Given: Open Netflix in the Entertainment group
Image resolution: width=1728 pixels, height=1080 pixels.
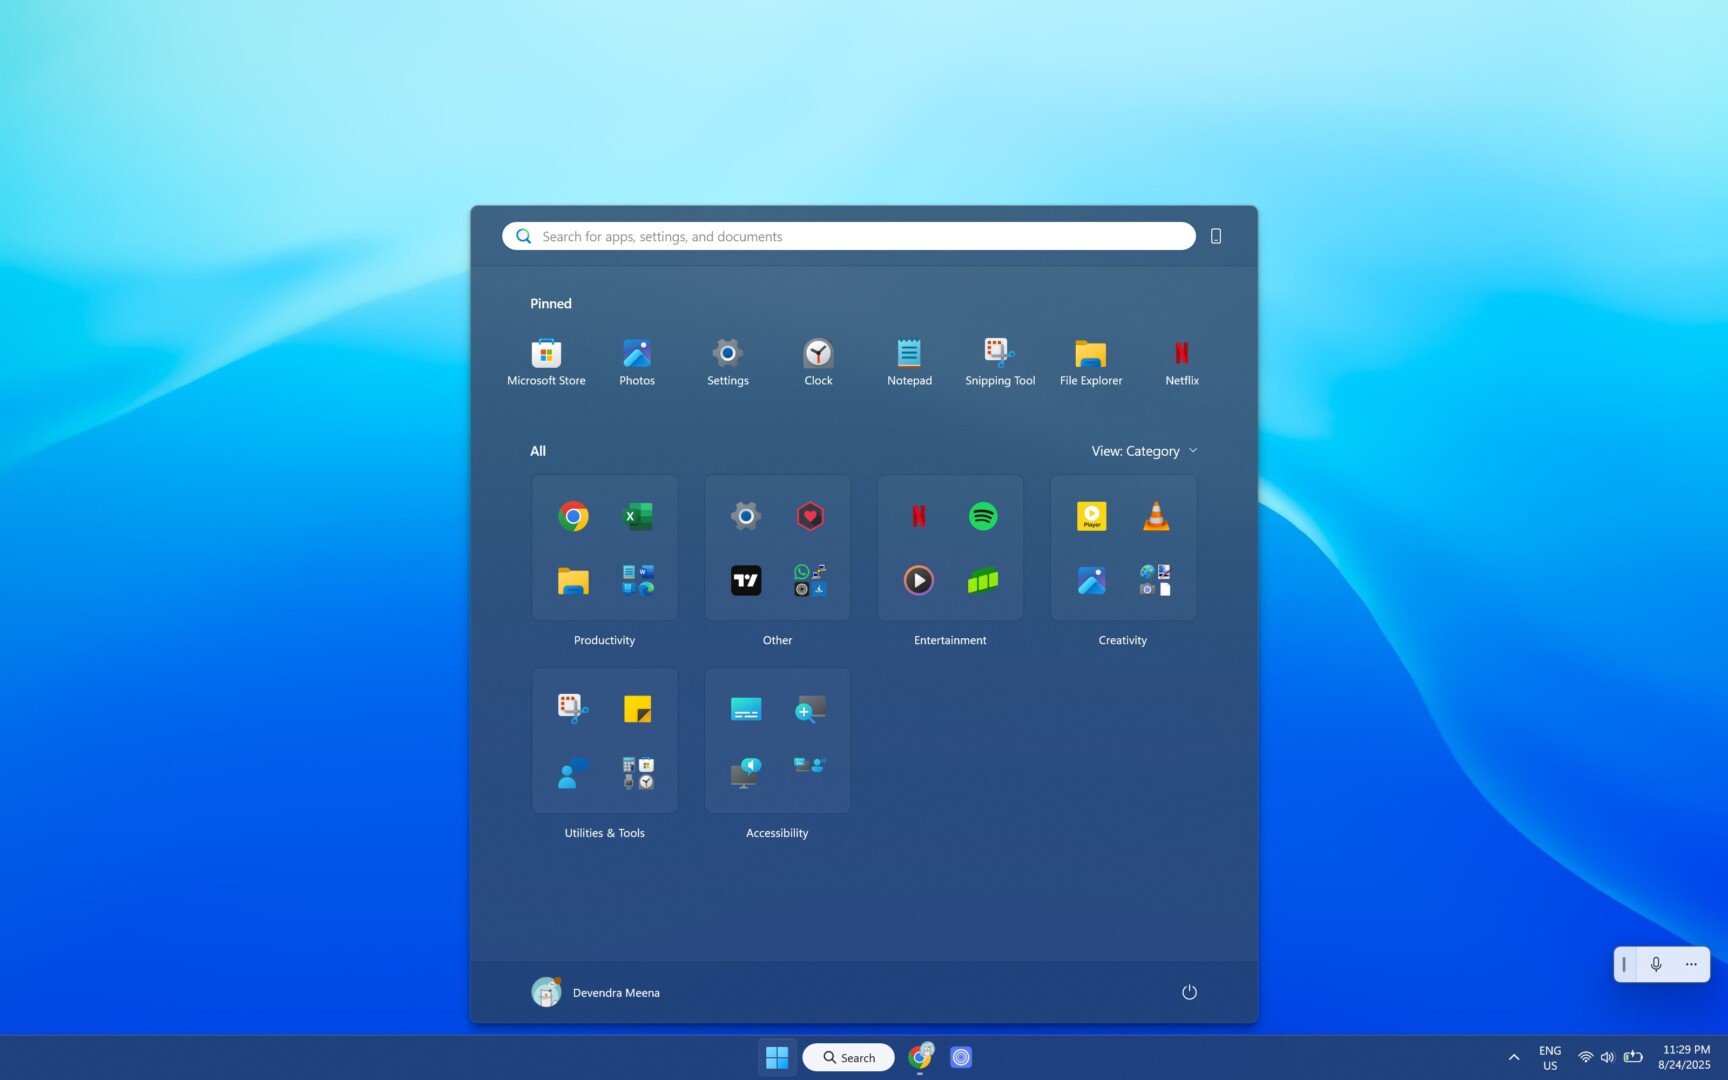Looking at the screenshot, I should point(918,516).
